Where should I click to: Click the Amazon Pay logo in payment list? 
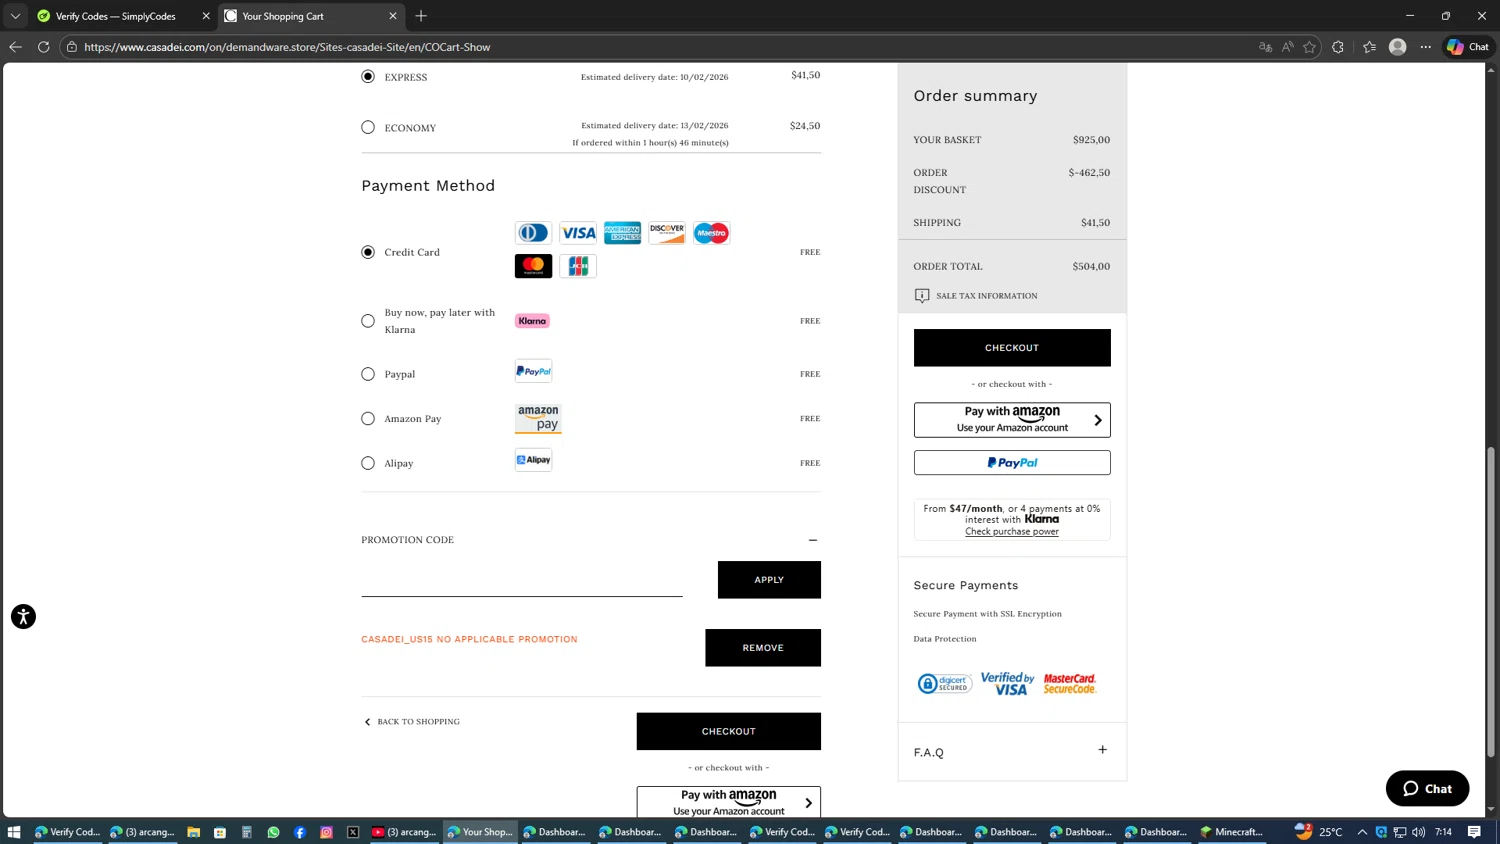coord(538,419)
